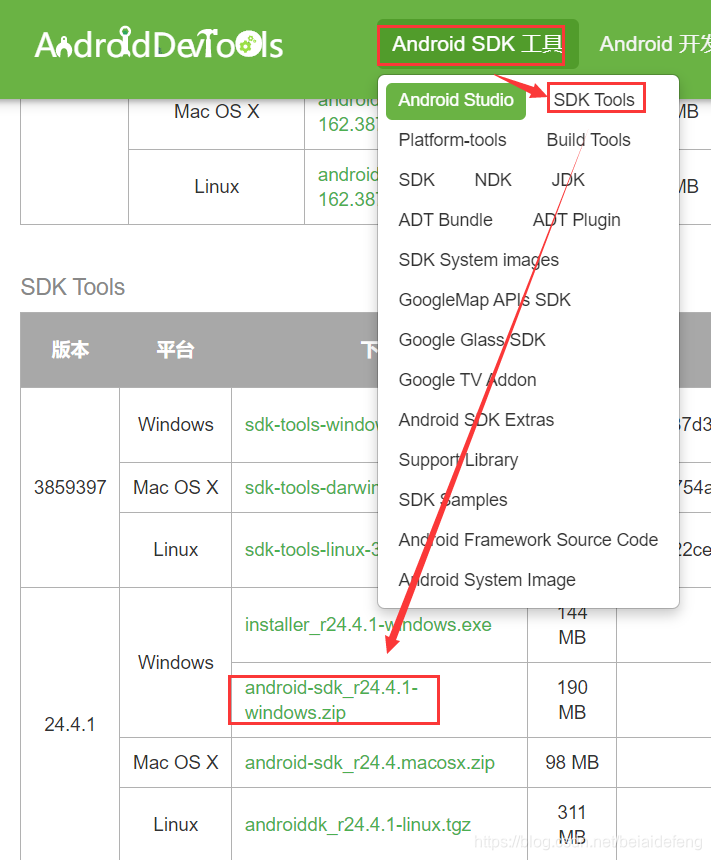Open Android Framework Source Code entry
Screen dimensions: 711x860
[x=528, y=540]
